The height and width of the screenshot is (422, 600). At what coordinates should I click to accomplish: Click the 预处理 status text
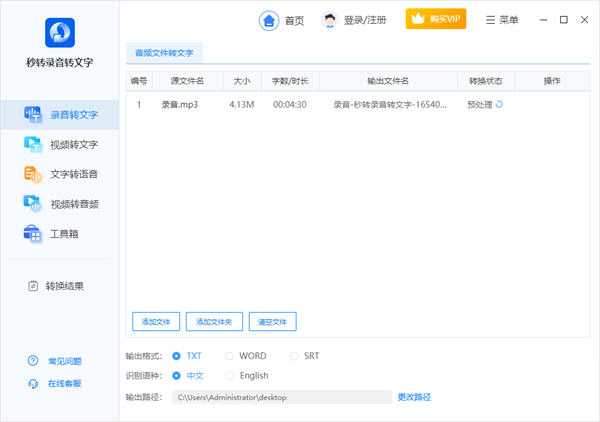click(479, 104)
